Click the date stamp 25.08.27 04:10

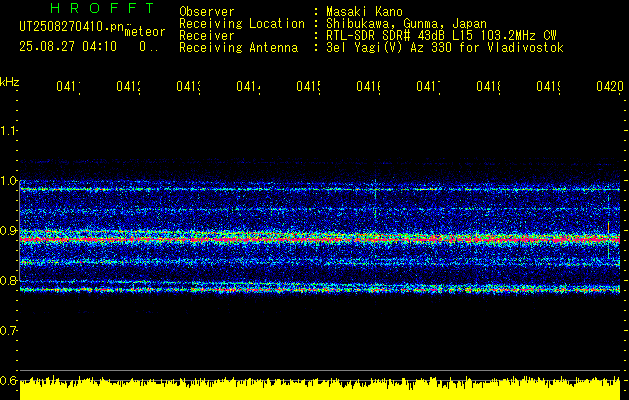tap(68, 47)
